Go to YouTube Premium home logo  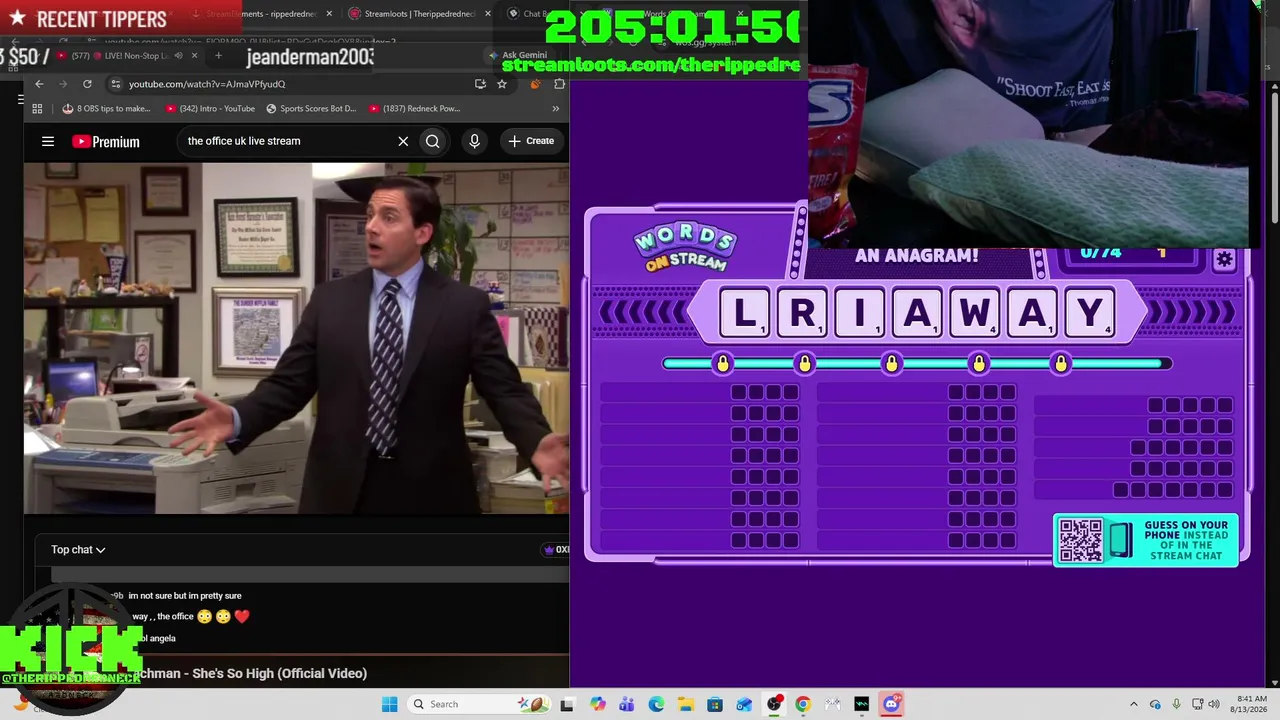pos(106,142)
